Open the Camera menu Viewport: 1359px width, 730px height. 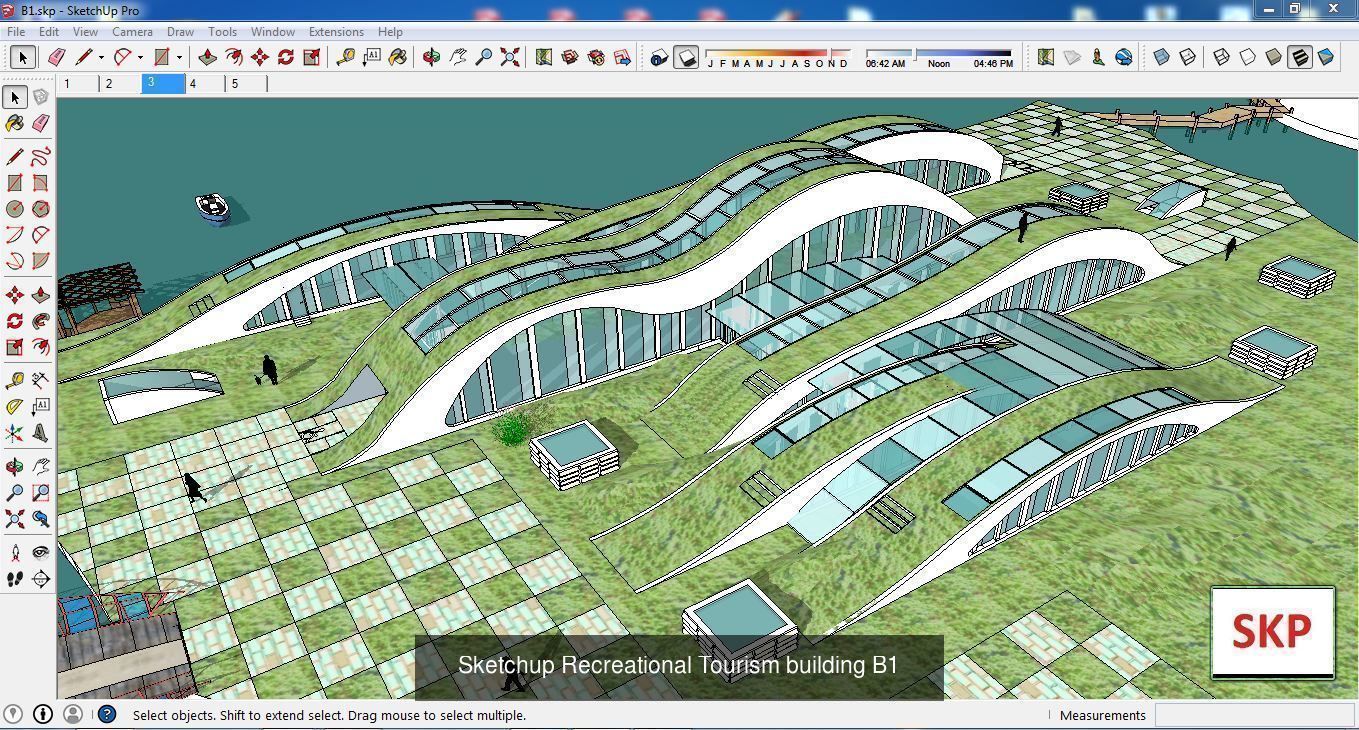click(x=132, y=32)
